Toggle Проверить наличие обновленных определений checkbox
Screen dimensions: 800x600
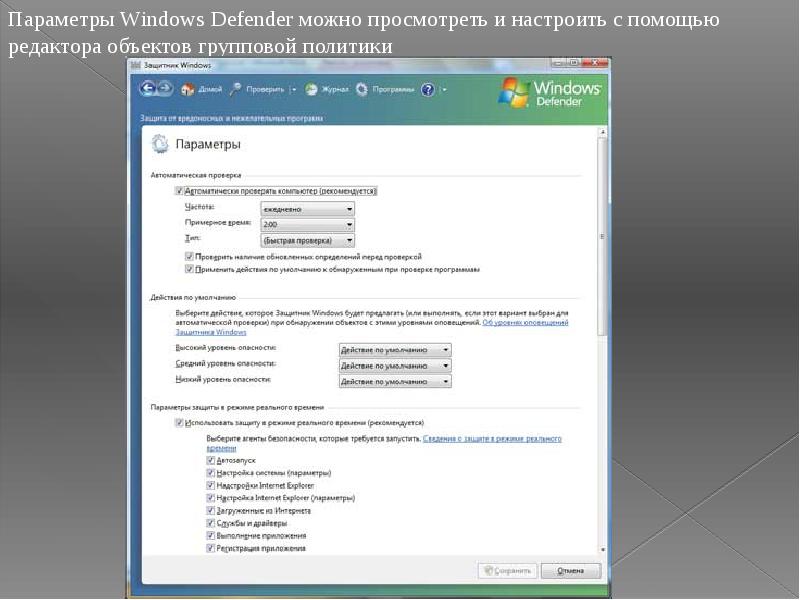coord(189,257)
